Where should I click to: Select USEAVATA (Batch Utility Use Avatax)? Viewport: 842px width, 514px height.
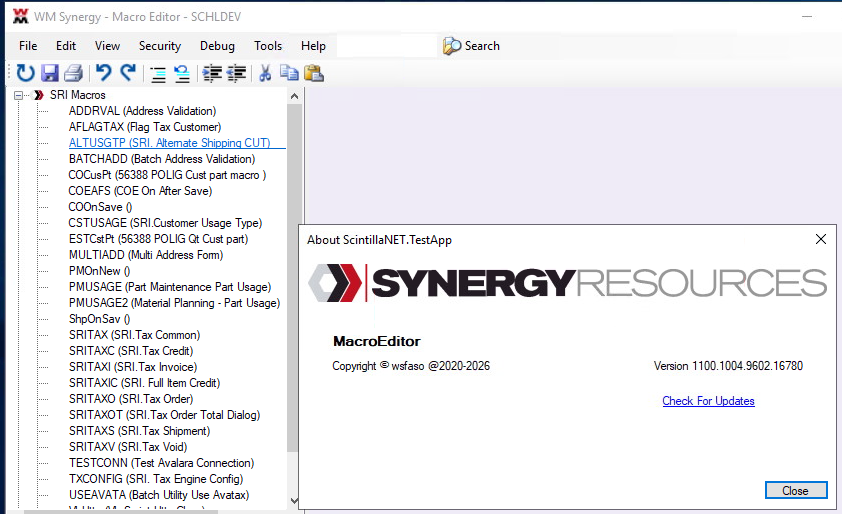pos(159,495)
